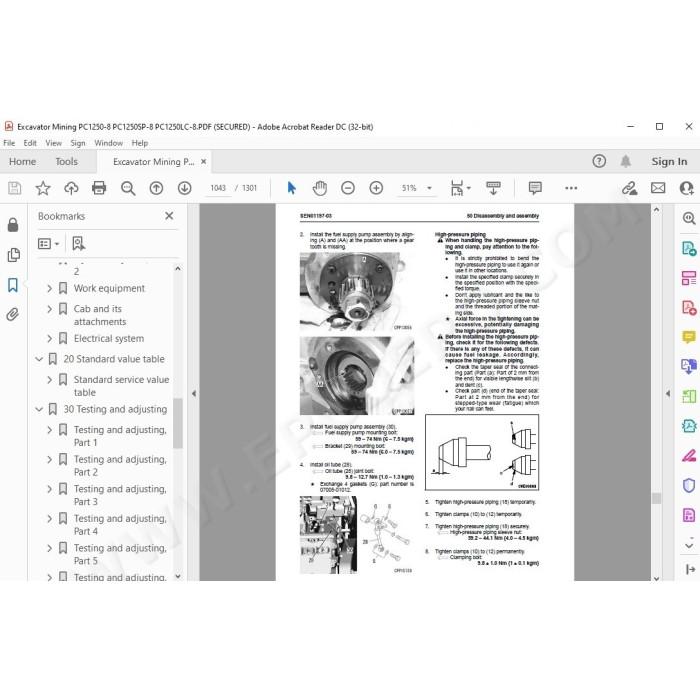Viewport: 700px width, 700px height.
Task: Collapse the 20 Standard value table bookmark
Action: click(39, 359)
